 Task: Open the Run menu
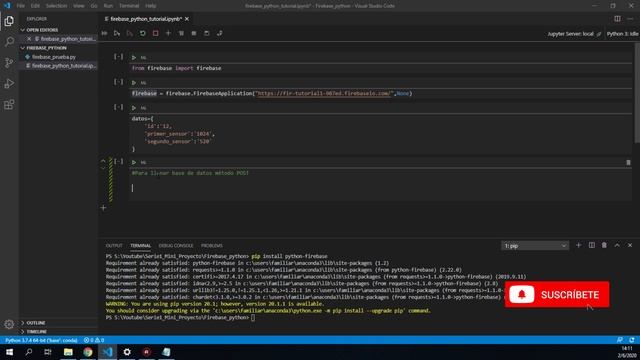coord(108,6)
